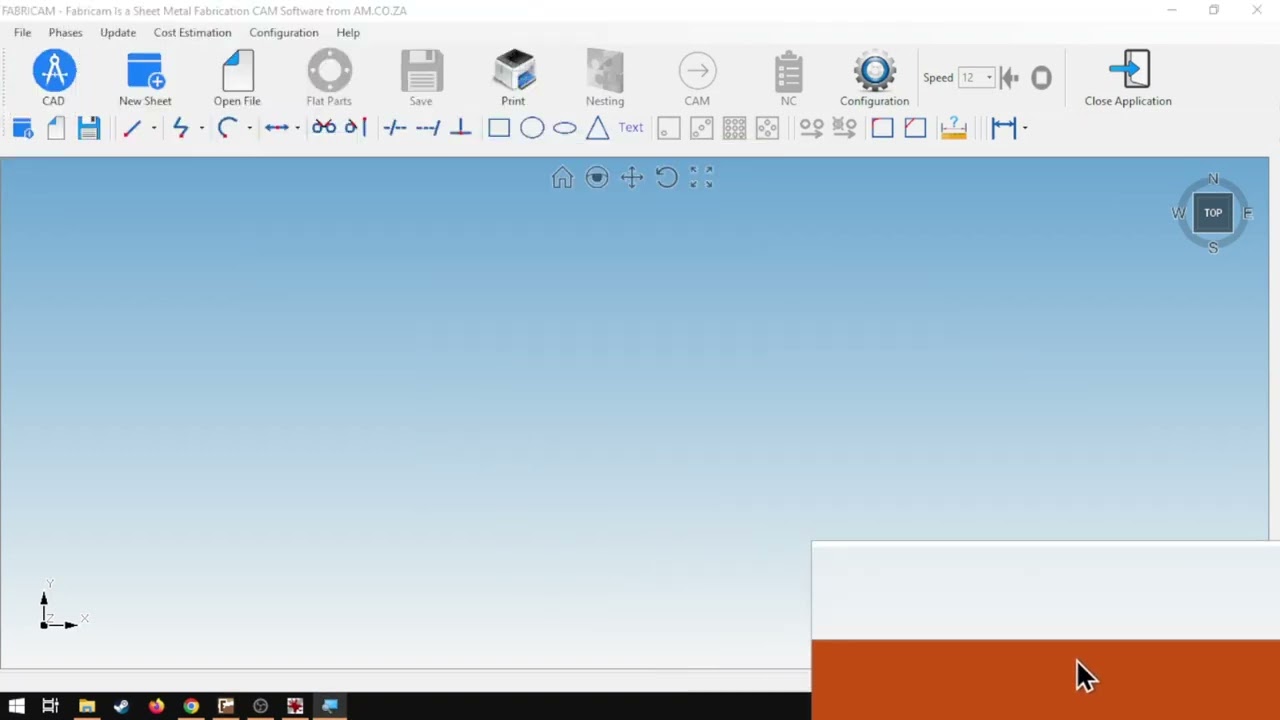
Task: Click the grid holes pattern icon
Action: coord(735,128)
